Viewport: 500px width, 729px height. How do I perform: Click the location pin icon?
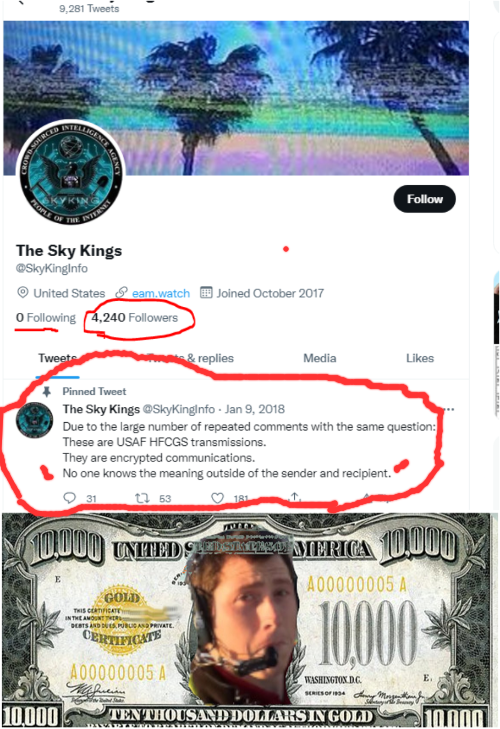click(22, 292)
